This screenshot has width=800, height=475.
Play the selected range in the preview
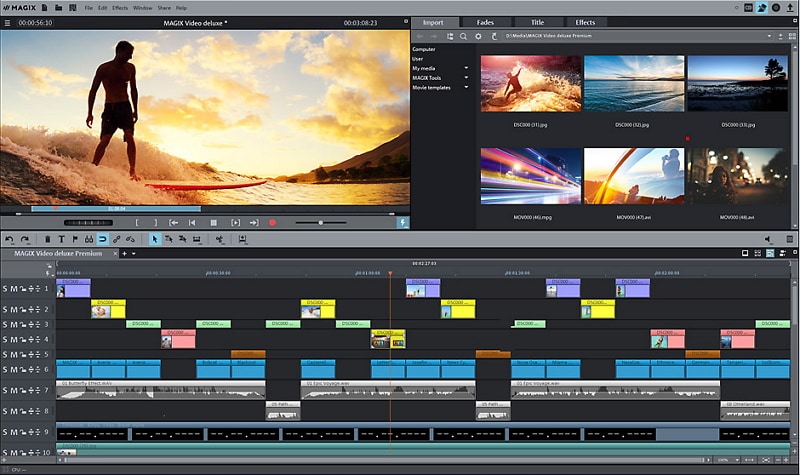[x=235, y=222]
